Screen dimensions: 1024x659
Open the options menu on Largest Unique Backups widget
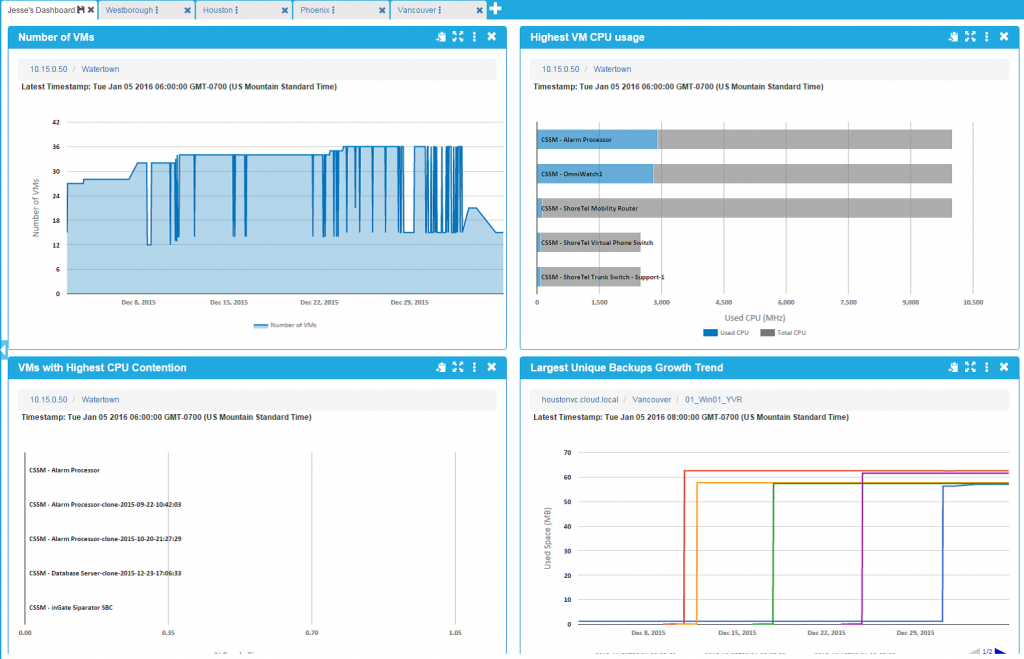tap(986, 367)
